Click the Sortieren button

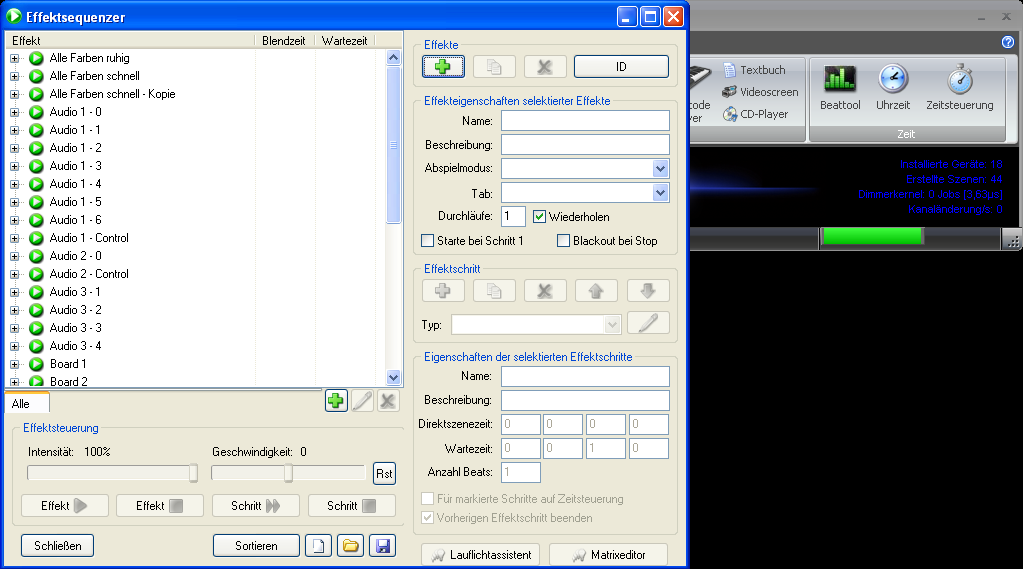coord(256,546)
